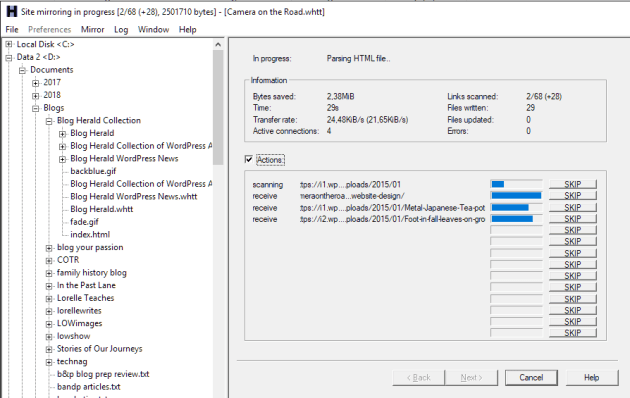Click the Foot-in-fall-leaves progress bar
This screenshot has width=630, height=398.
click(516, 219)
